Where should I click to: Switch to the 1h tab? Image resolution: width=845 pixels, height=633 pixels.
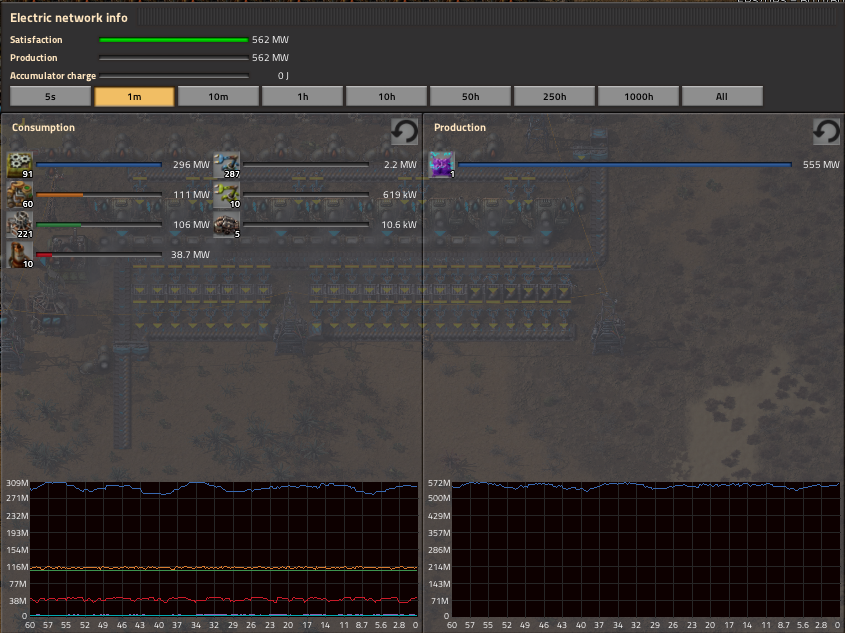[x=302, y=97]
